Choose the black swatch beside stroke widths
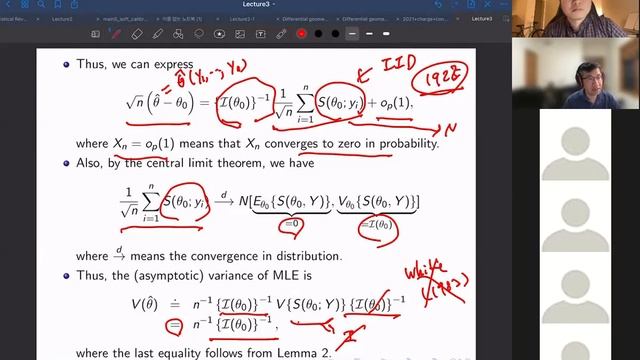The height and width of the screenshot is (360, 640). pyautogui.click(x=335, y=34)
